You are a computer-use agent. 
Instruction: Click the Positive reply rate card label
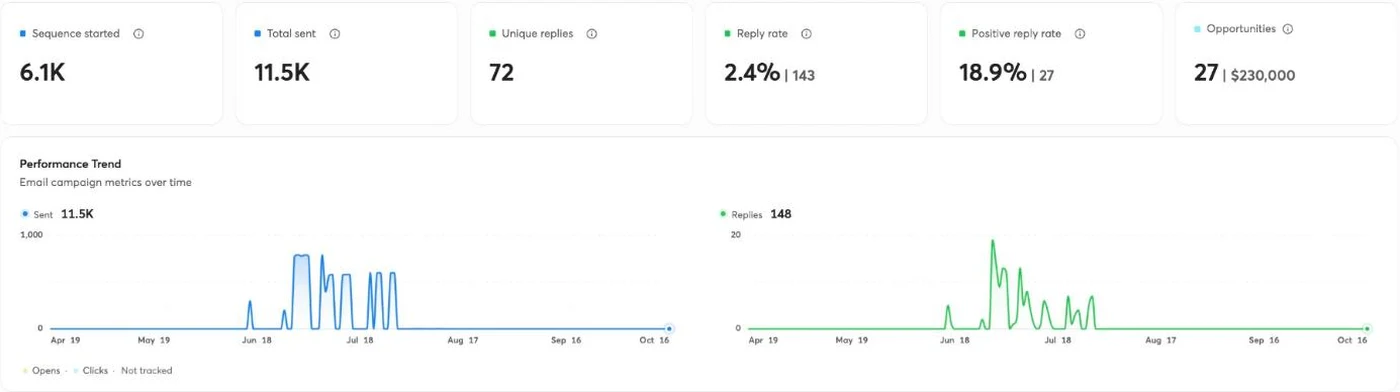point(1016,33)
